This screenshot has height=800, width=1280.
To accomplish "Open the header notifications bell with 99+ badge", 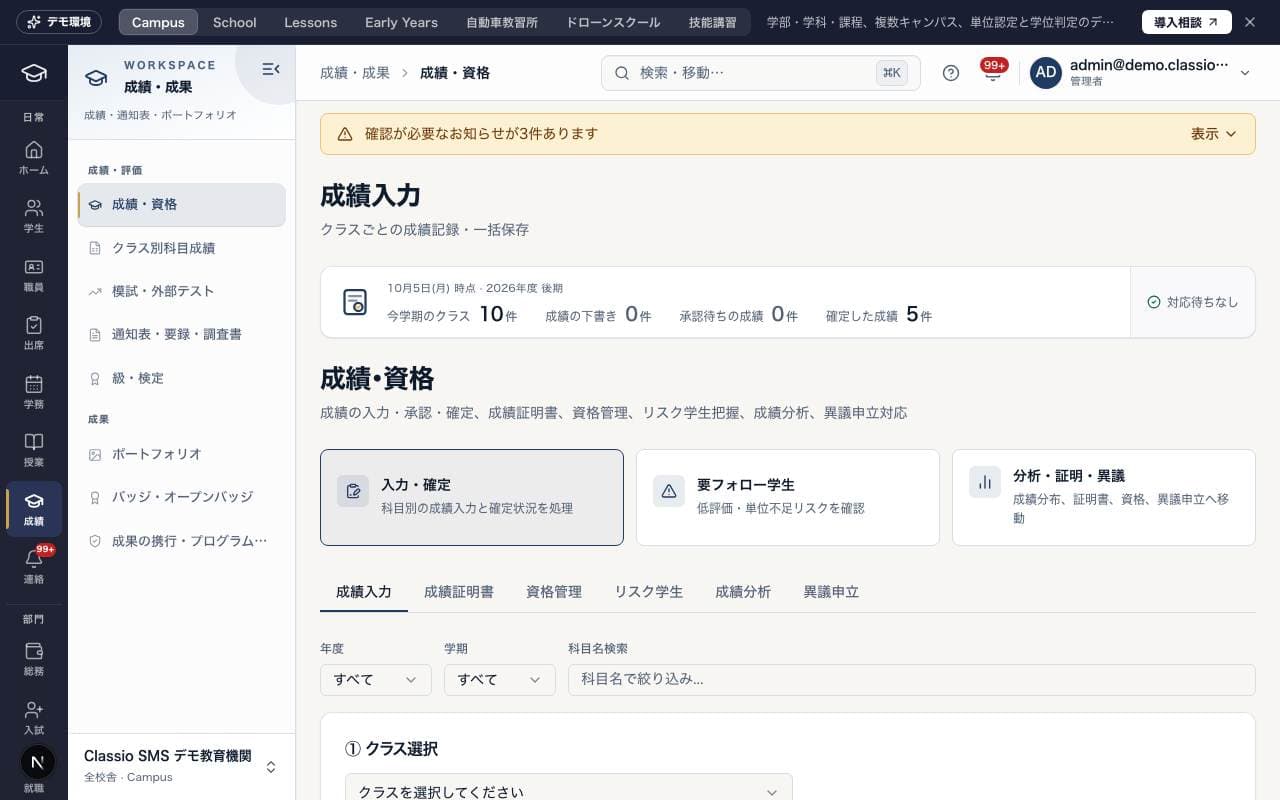I will tap(993, 73).
